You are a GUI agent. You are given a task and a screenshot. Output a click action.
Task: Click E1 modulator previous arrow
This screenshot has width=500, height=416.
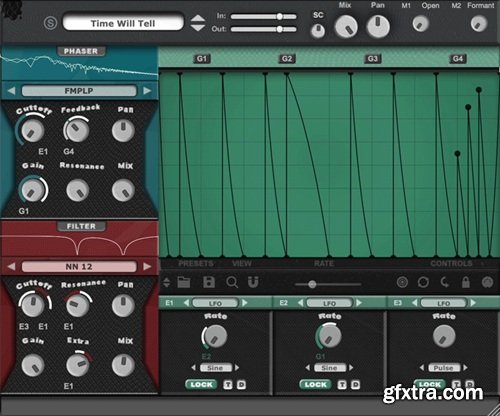point(186,303)
